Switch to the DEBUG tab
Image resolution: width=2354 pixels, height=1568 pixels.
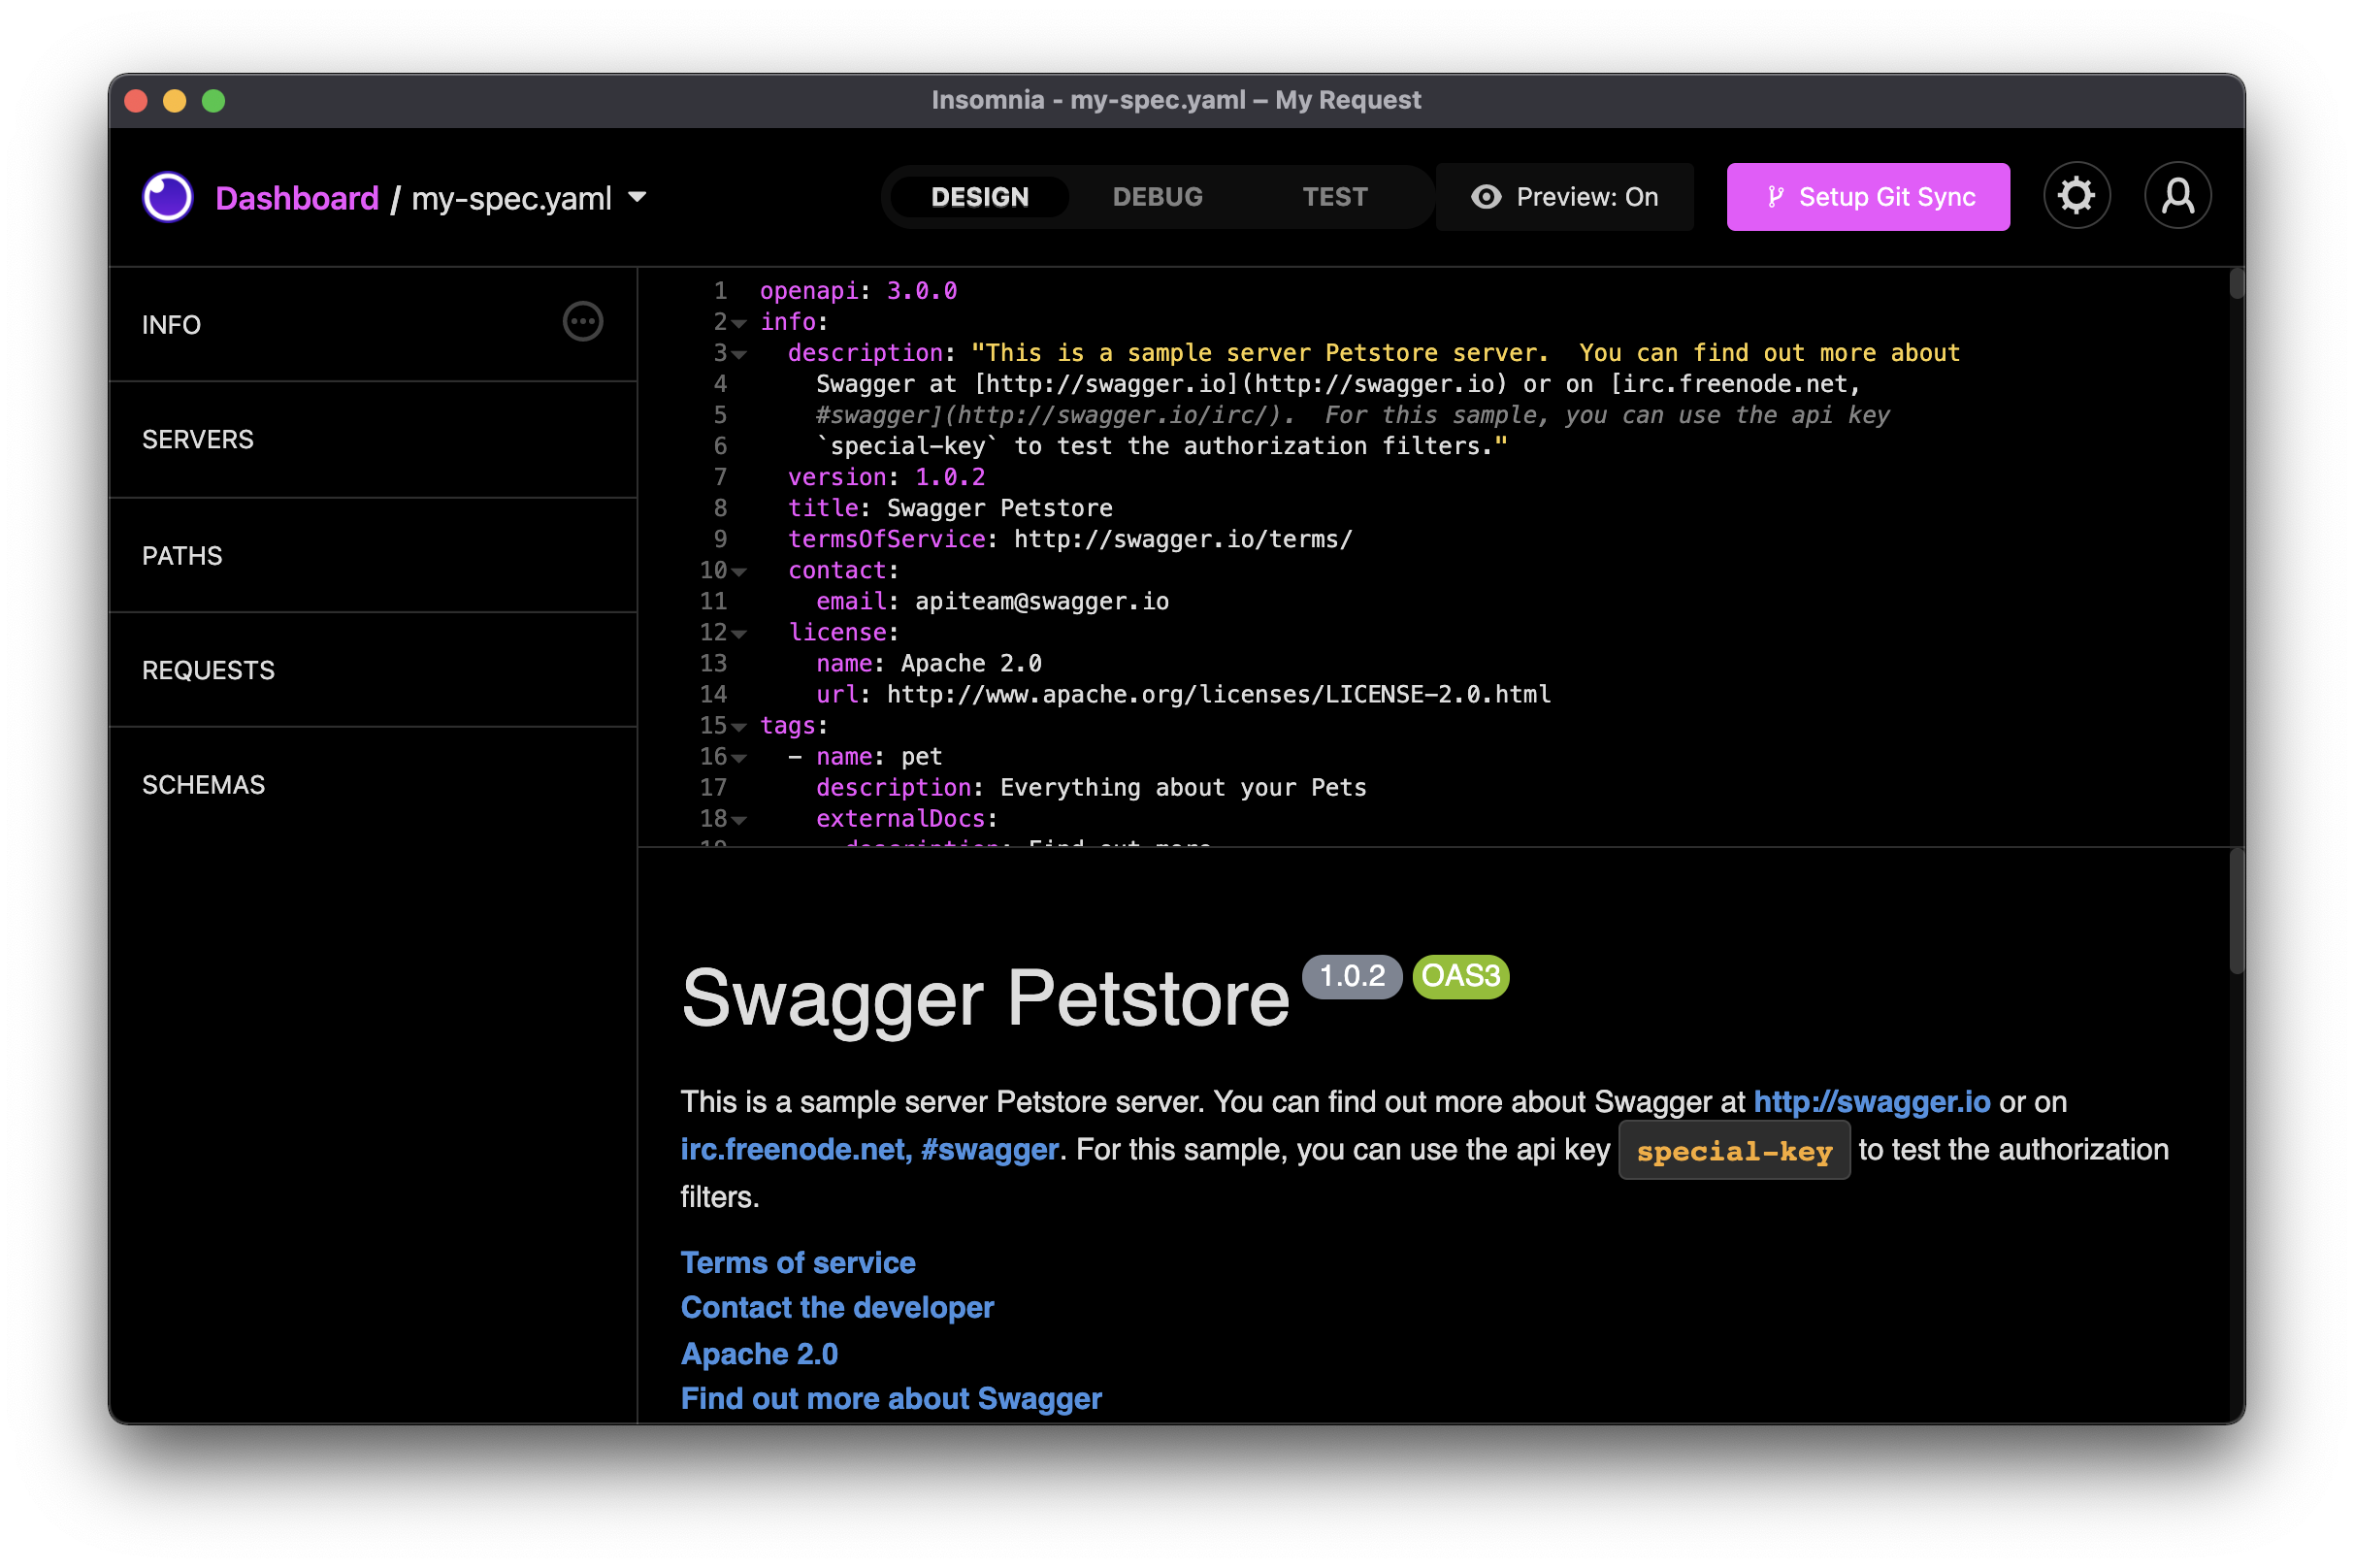tap(1157, 197)
